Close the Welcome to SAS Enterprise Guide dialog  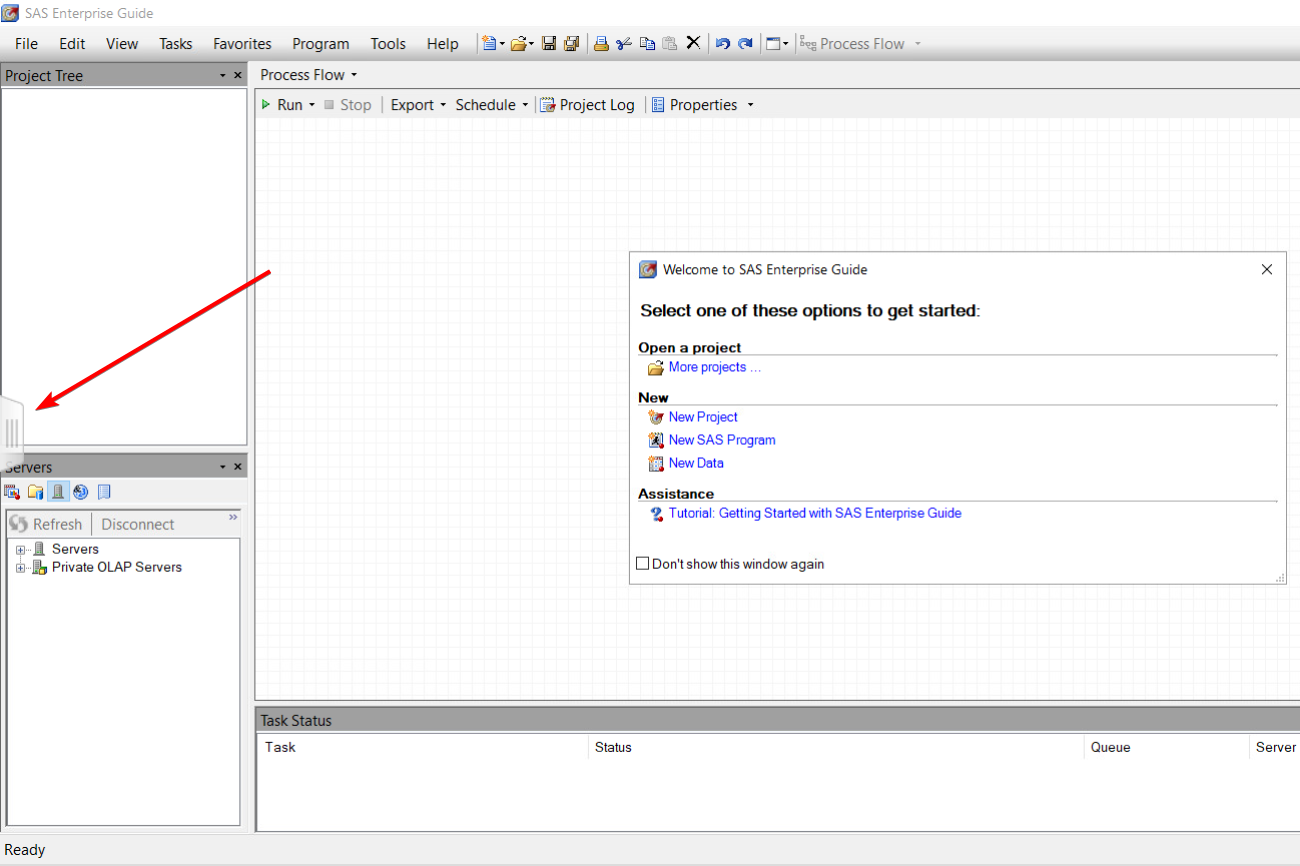point(1267,269)
